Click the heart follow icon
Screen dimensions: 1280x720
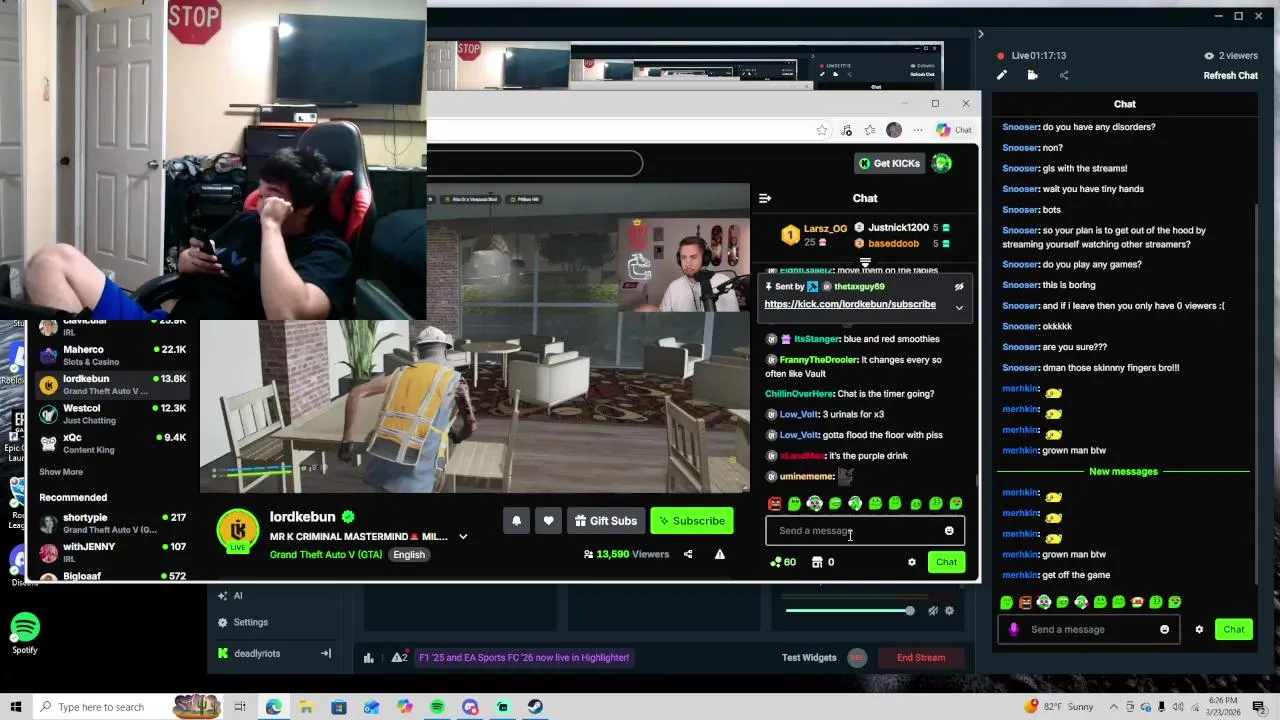pos(548,521)
